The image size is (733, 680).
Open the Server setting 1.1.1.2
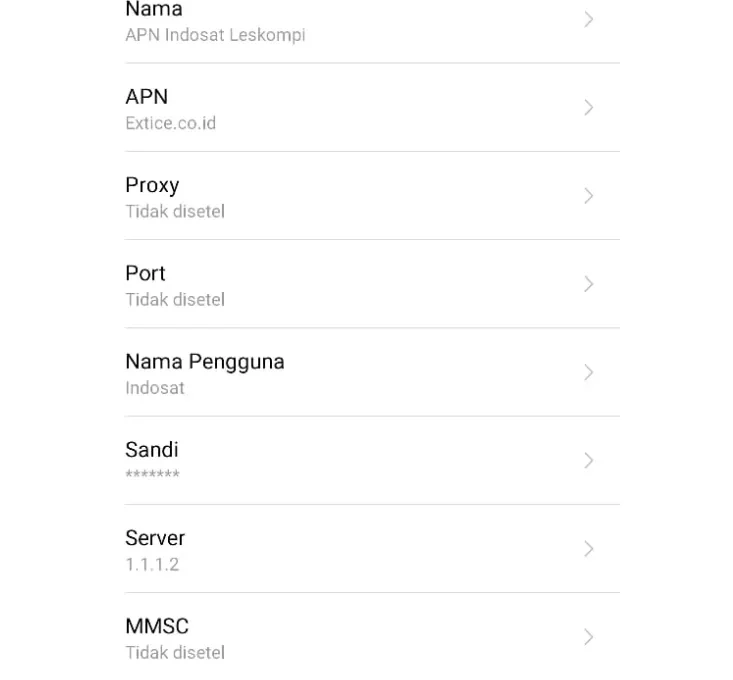coord(372,549)
